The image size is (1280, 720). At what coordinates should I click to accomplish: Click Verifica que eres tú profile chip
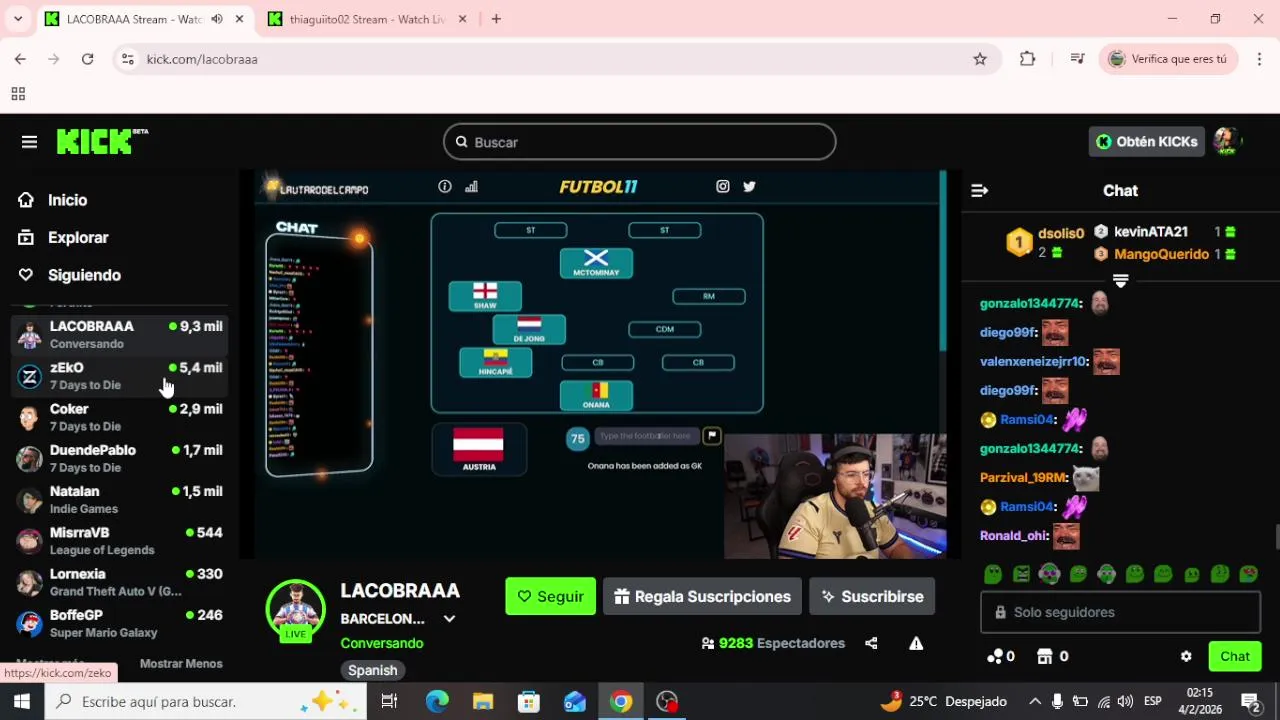tap(1167, 59)
